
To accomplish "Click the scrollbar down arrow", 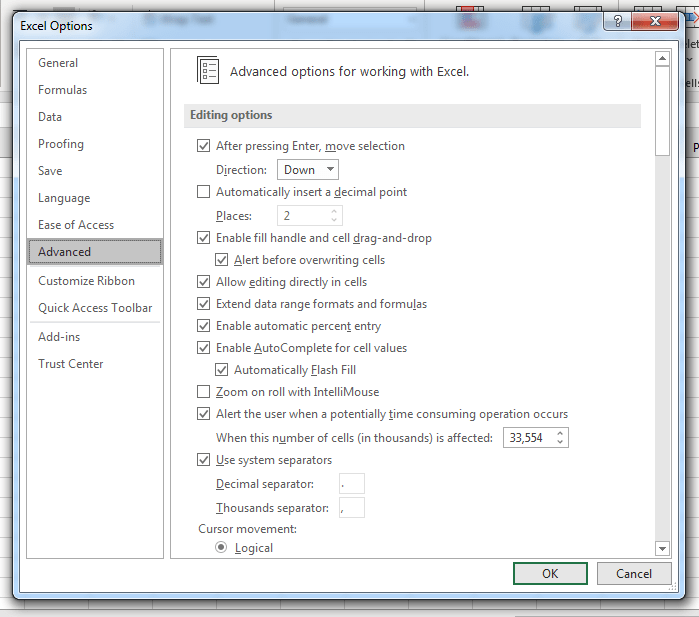I will pyautogui.click(x=662, y=548).
